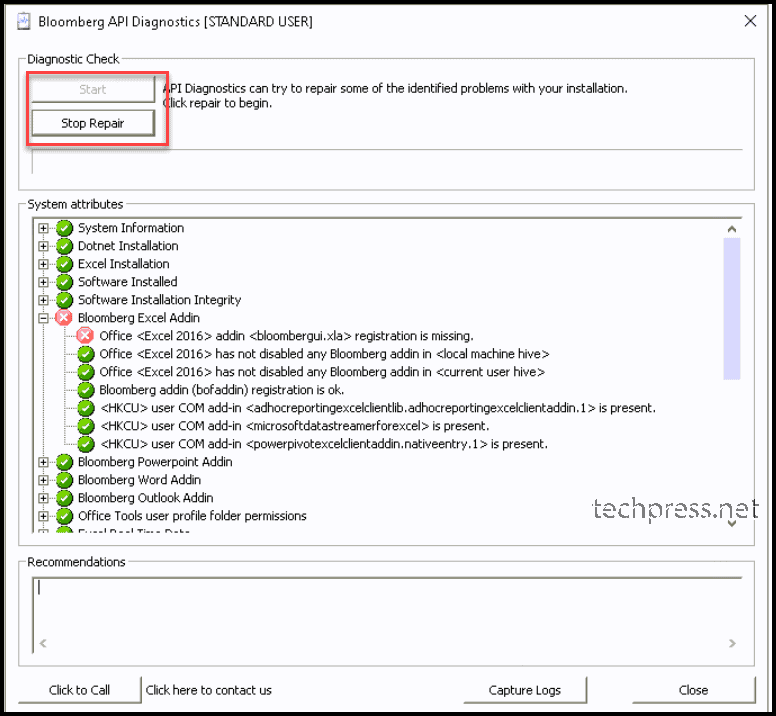The height and width of the screenshot is (716, 776).
Task: Click the System attributes scroll up arrow
Action: 731,229
